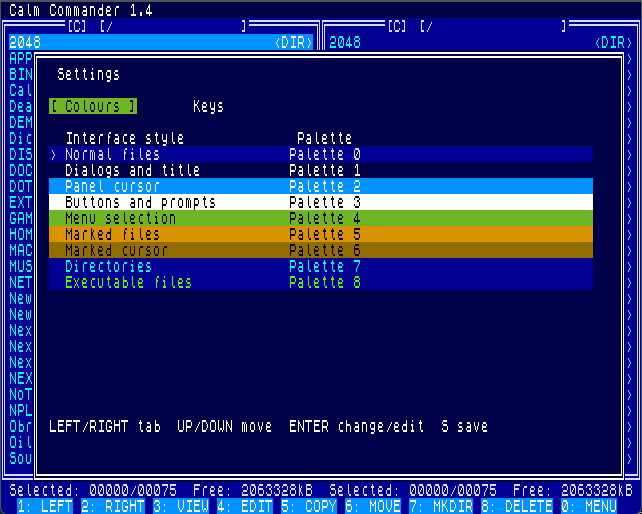
Task: Select the Panel cursor style row
Action: pos(321,186)
